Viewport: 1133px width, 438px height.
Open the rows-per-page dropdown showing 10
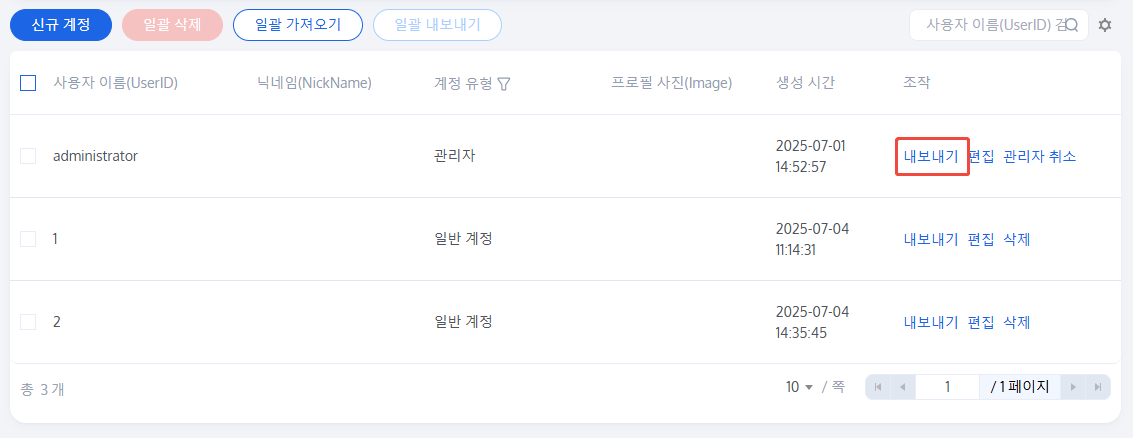[x=799, y=387]
